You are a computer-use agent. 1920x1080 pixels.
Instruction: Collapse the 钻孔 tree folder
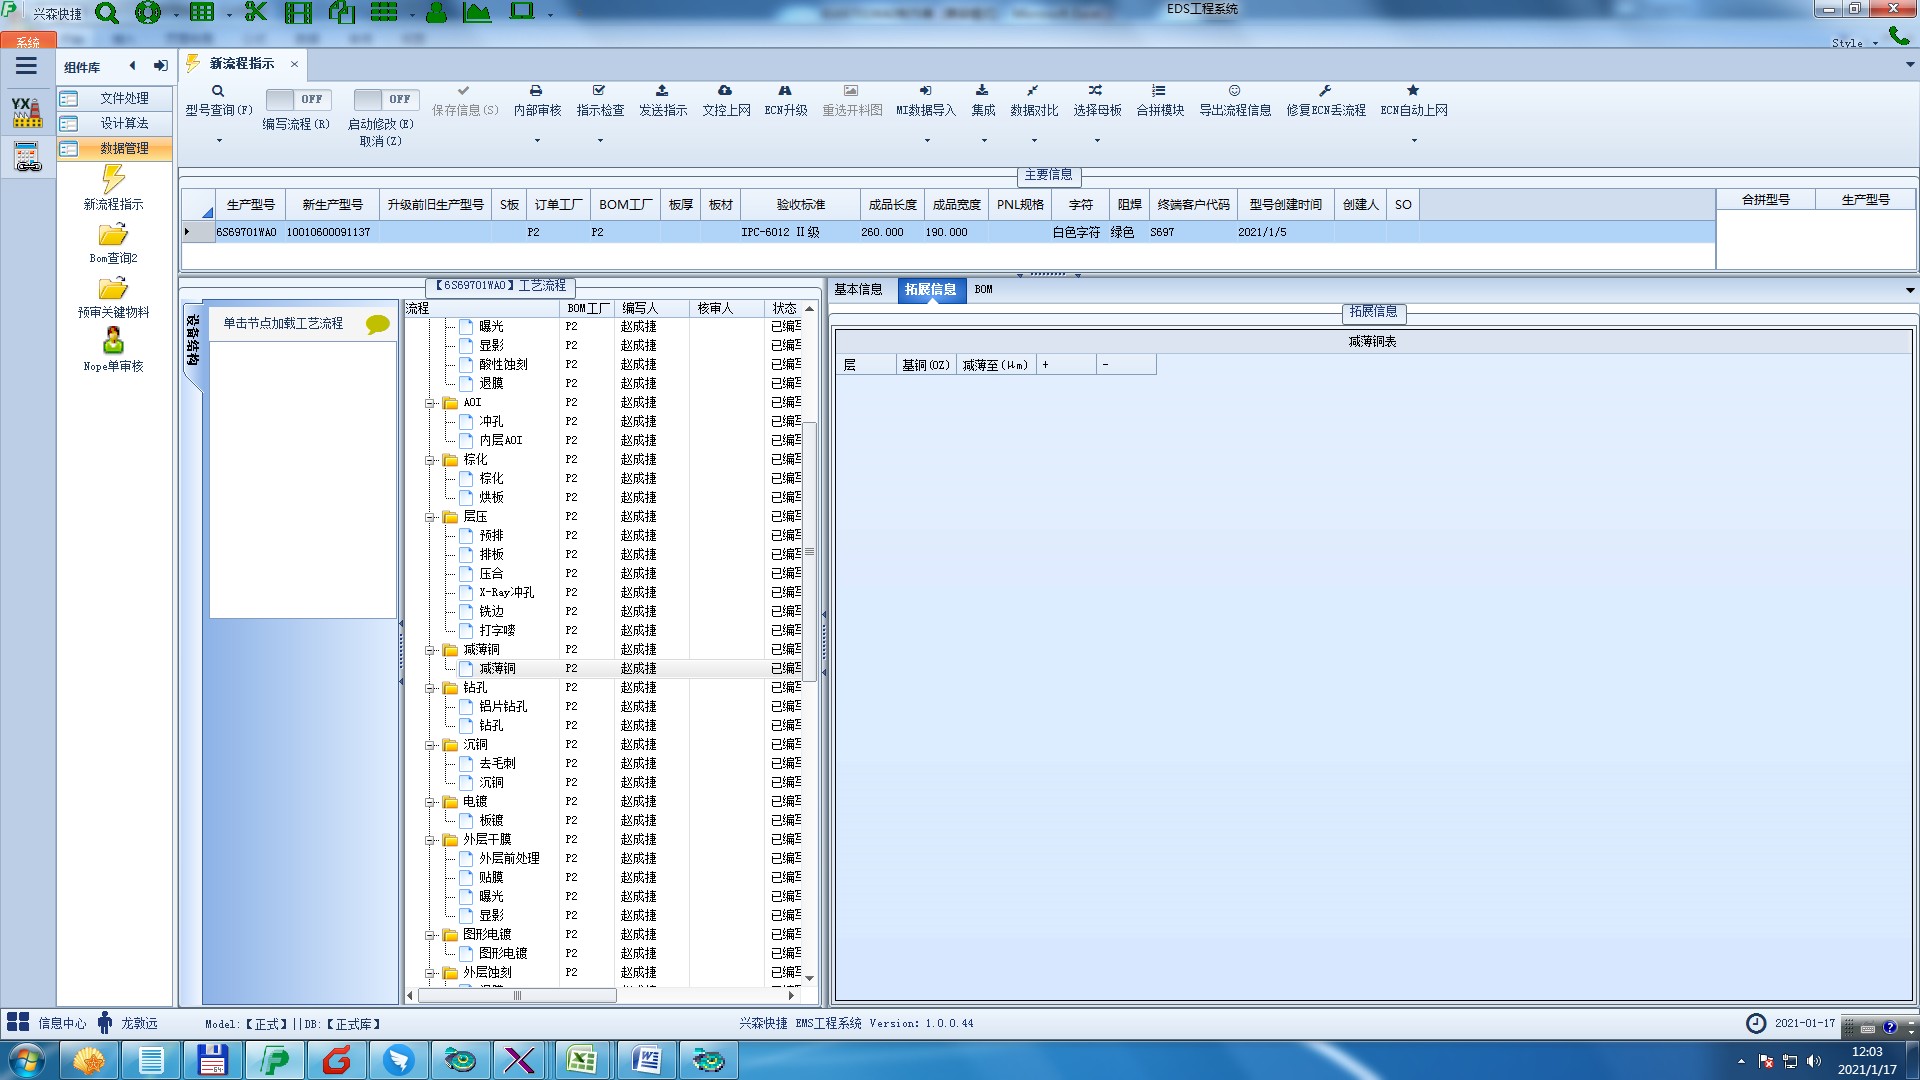pos(430,688)
